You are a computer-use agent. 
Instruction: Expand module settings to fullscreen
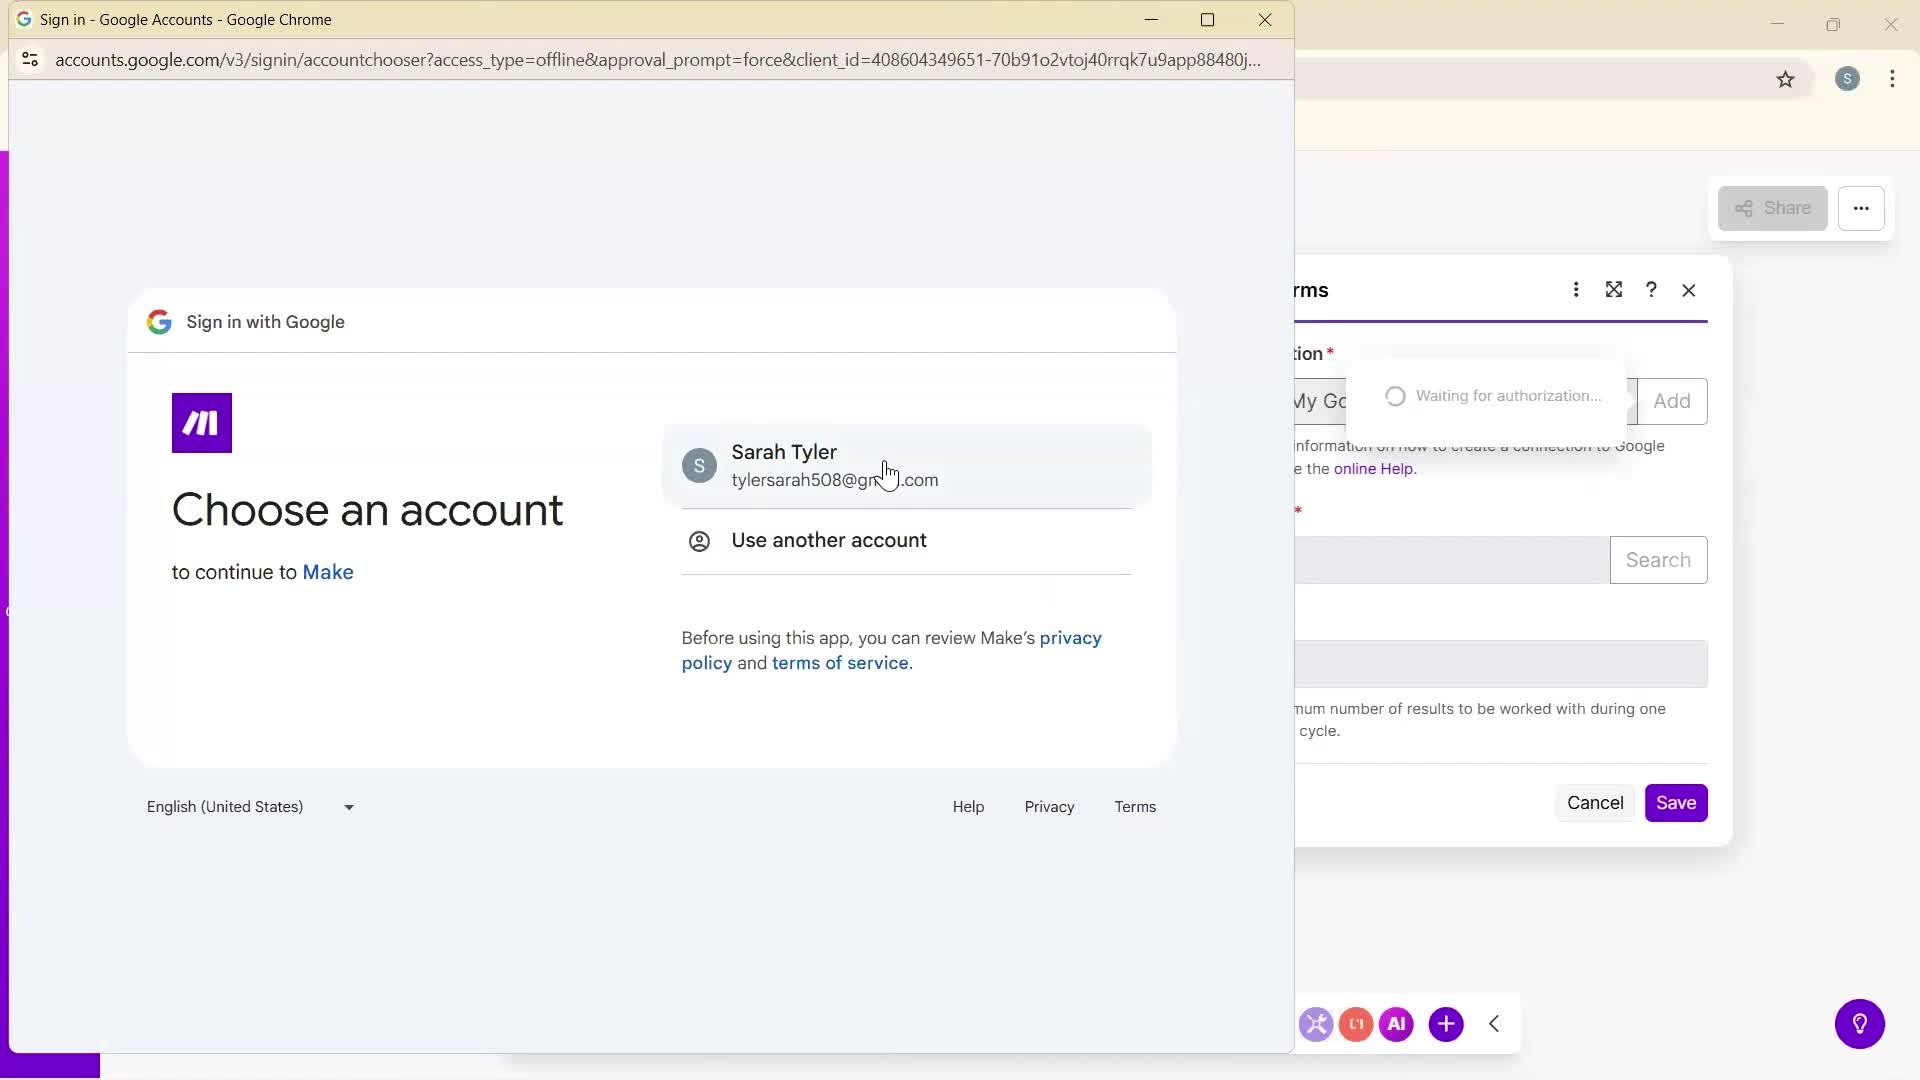pos(1614,290)
